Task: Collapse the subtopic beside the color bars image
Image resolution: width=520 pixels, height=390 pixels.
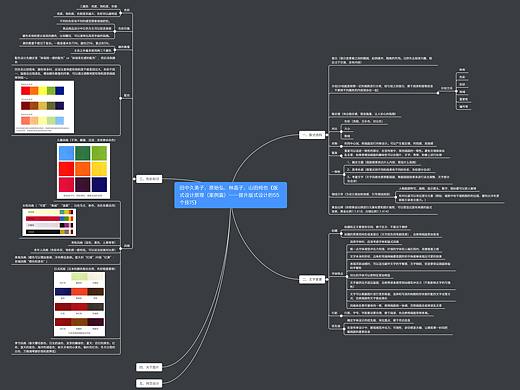Action: tap(121, 249)
